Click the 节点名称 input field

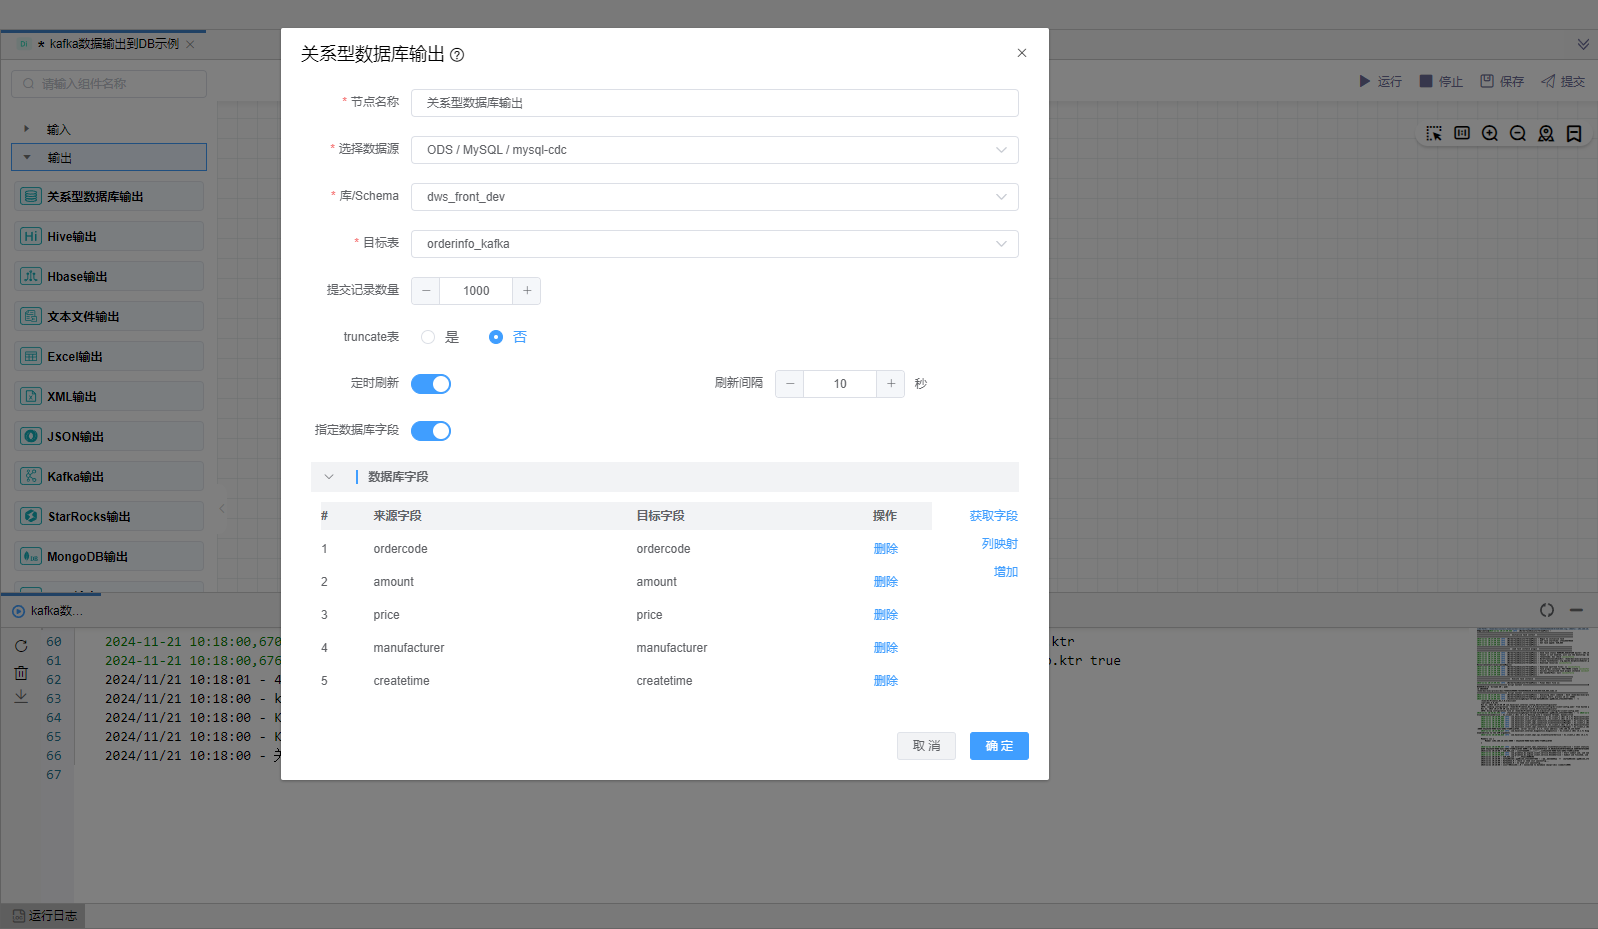click(x=714, y=103)
